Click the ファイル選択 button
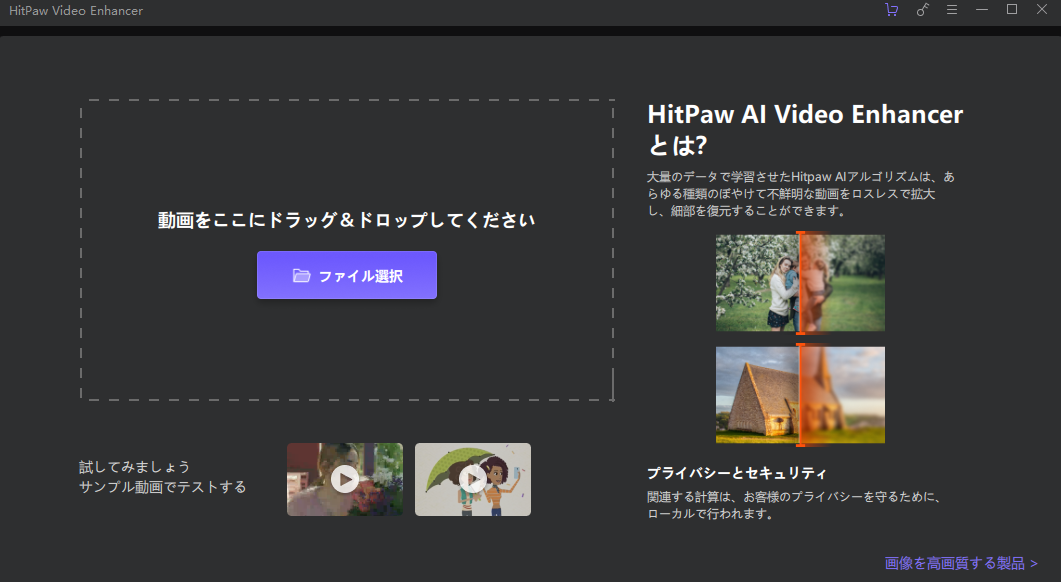Viewport: 1061px width, 582px height. point(346,275)
